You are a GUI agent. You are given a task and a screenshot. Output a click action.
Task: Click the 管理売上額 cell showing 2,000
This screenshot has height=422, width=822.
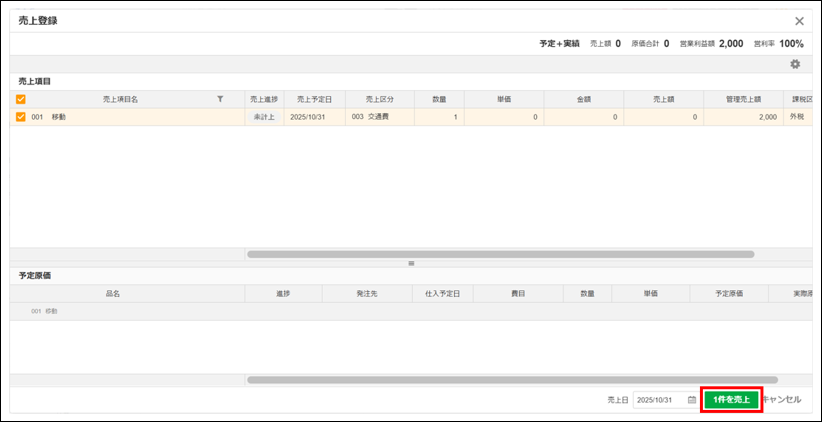pos(743,117)
